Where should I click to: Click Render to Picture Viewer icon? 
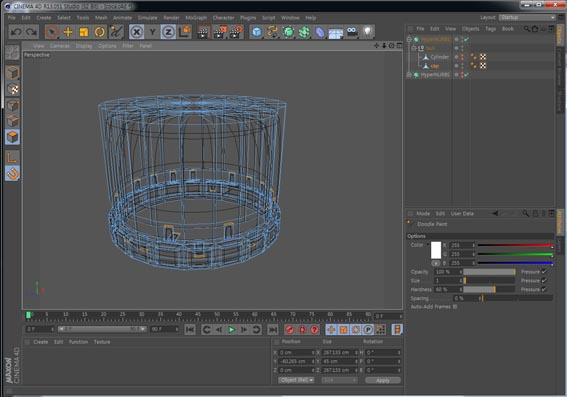pos(220,32)
